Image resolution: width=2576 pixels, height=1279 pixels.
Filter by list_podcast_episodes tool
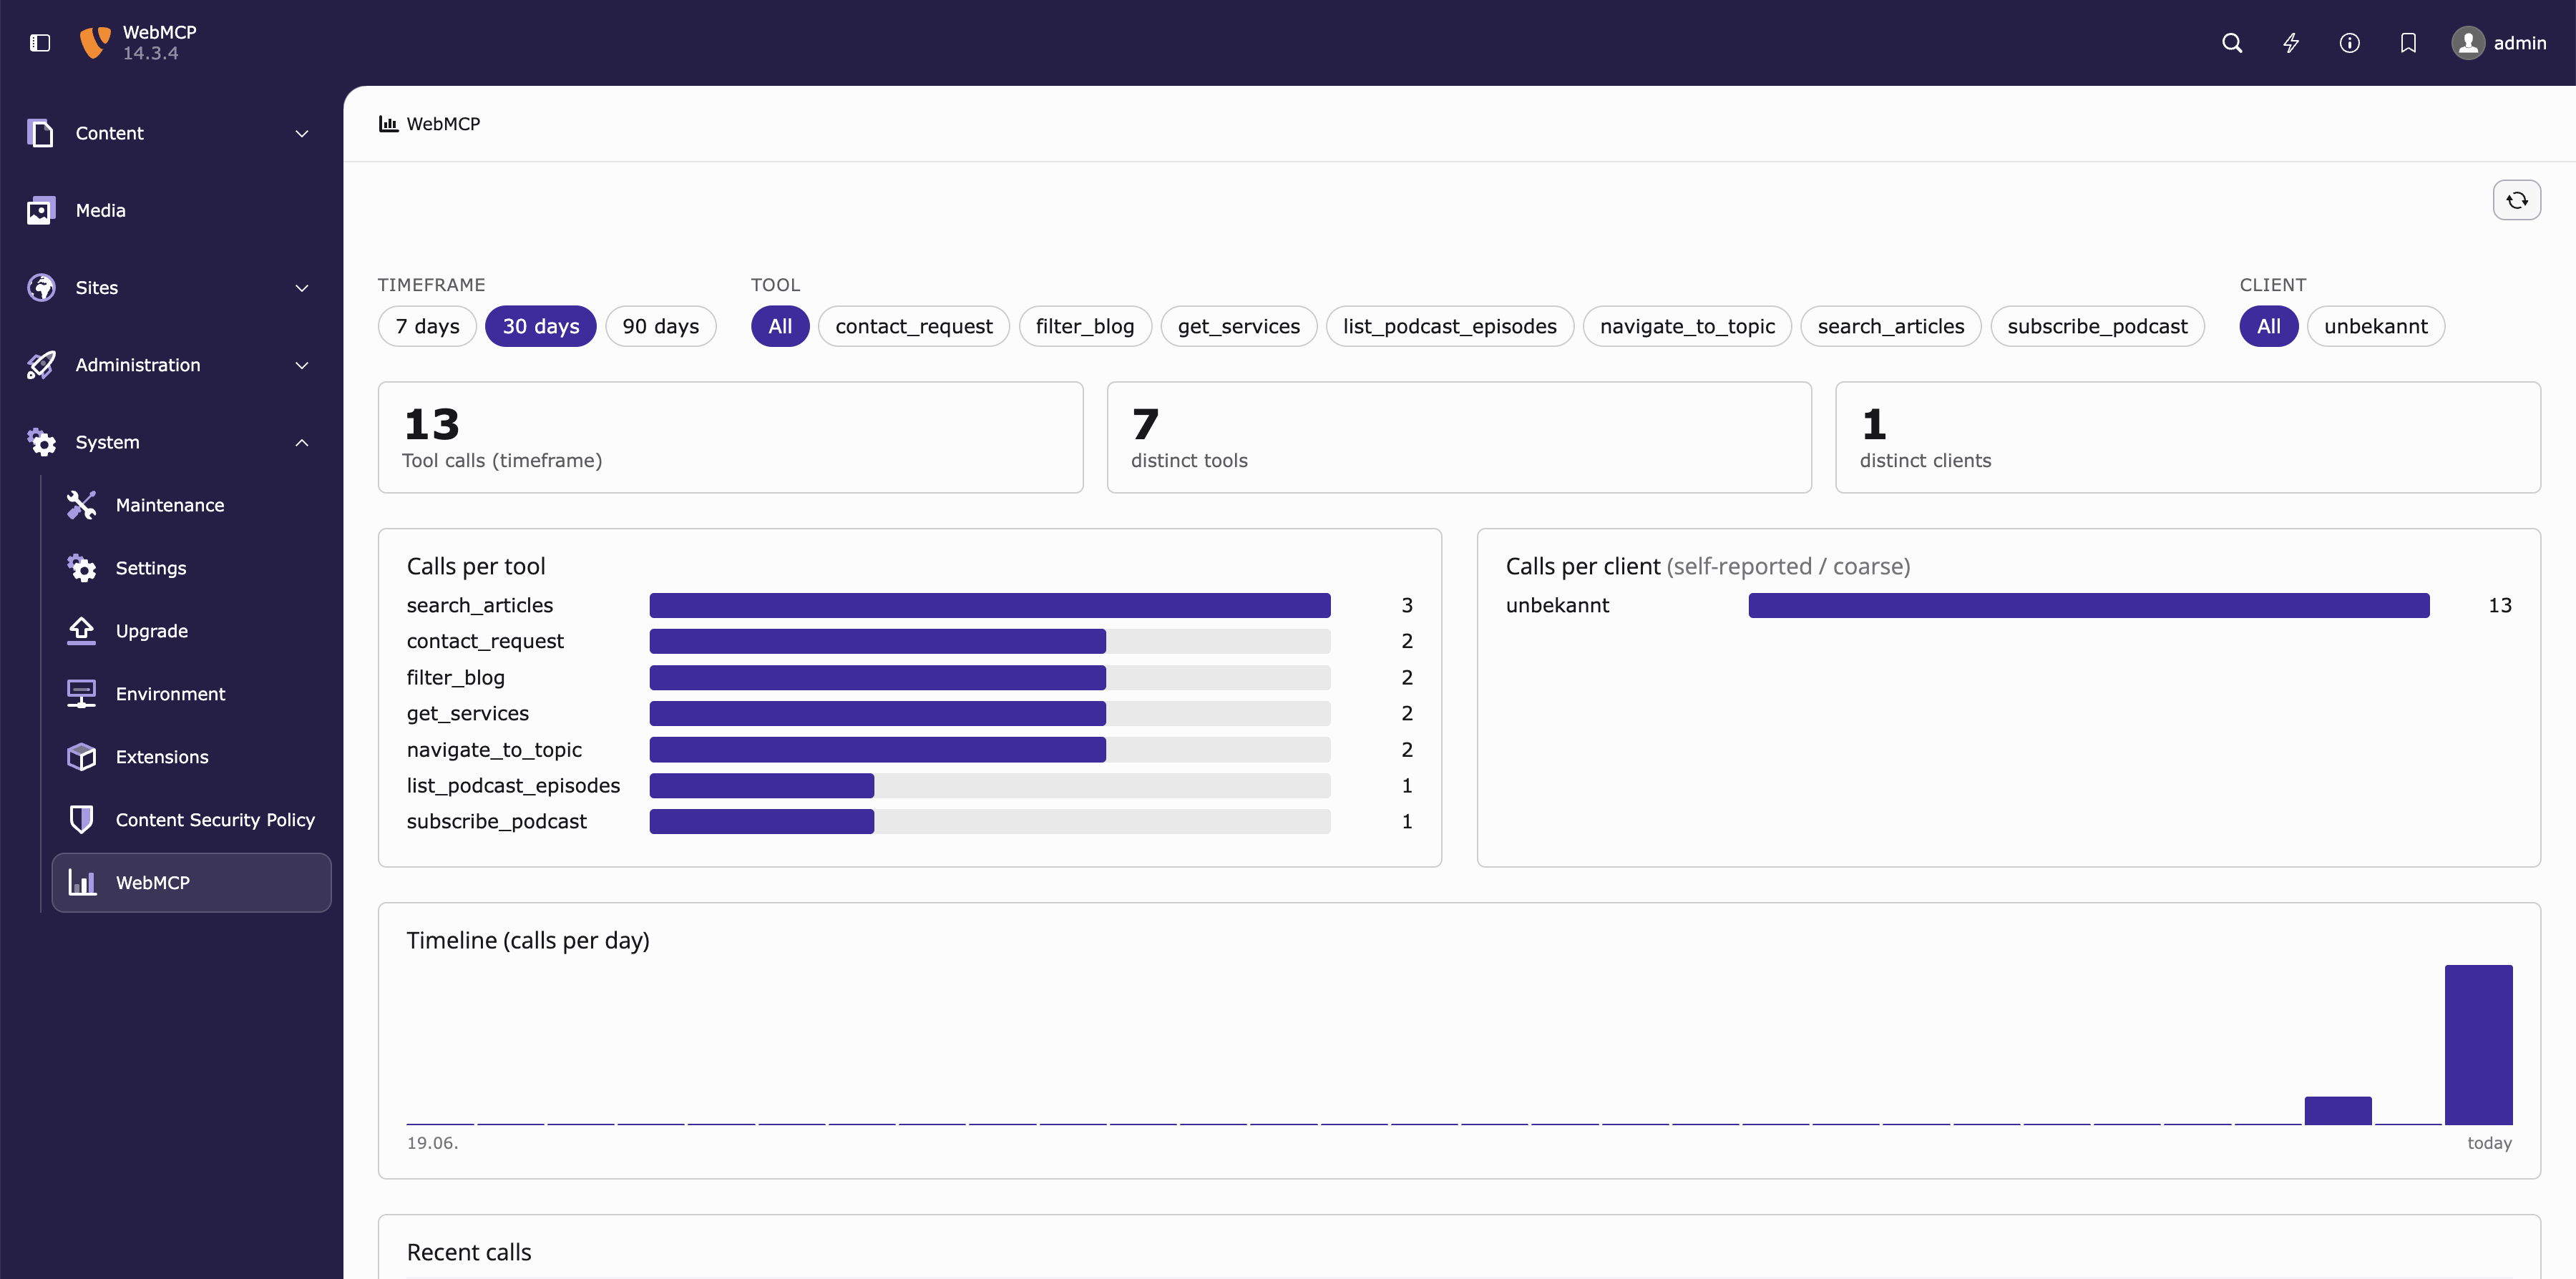pyautogui.click(x=1450, y=326)
